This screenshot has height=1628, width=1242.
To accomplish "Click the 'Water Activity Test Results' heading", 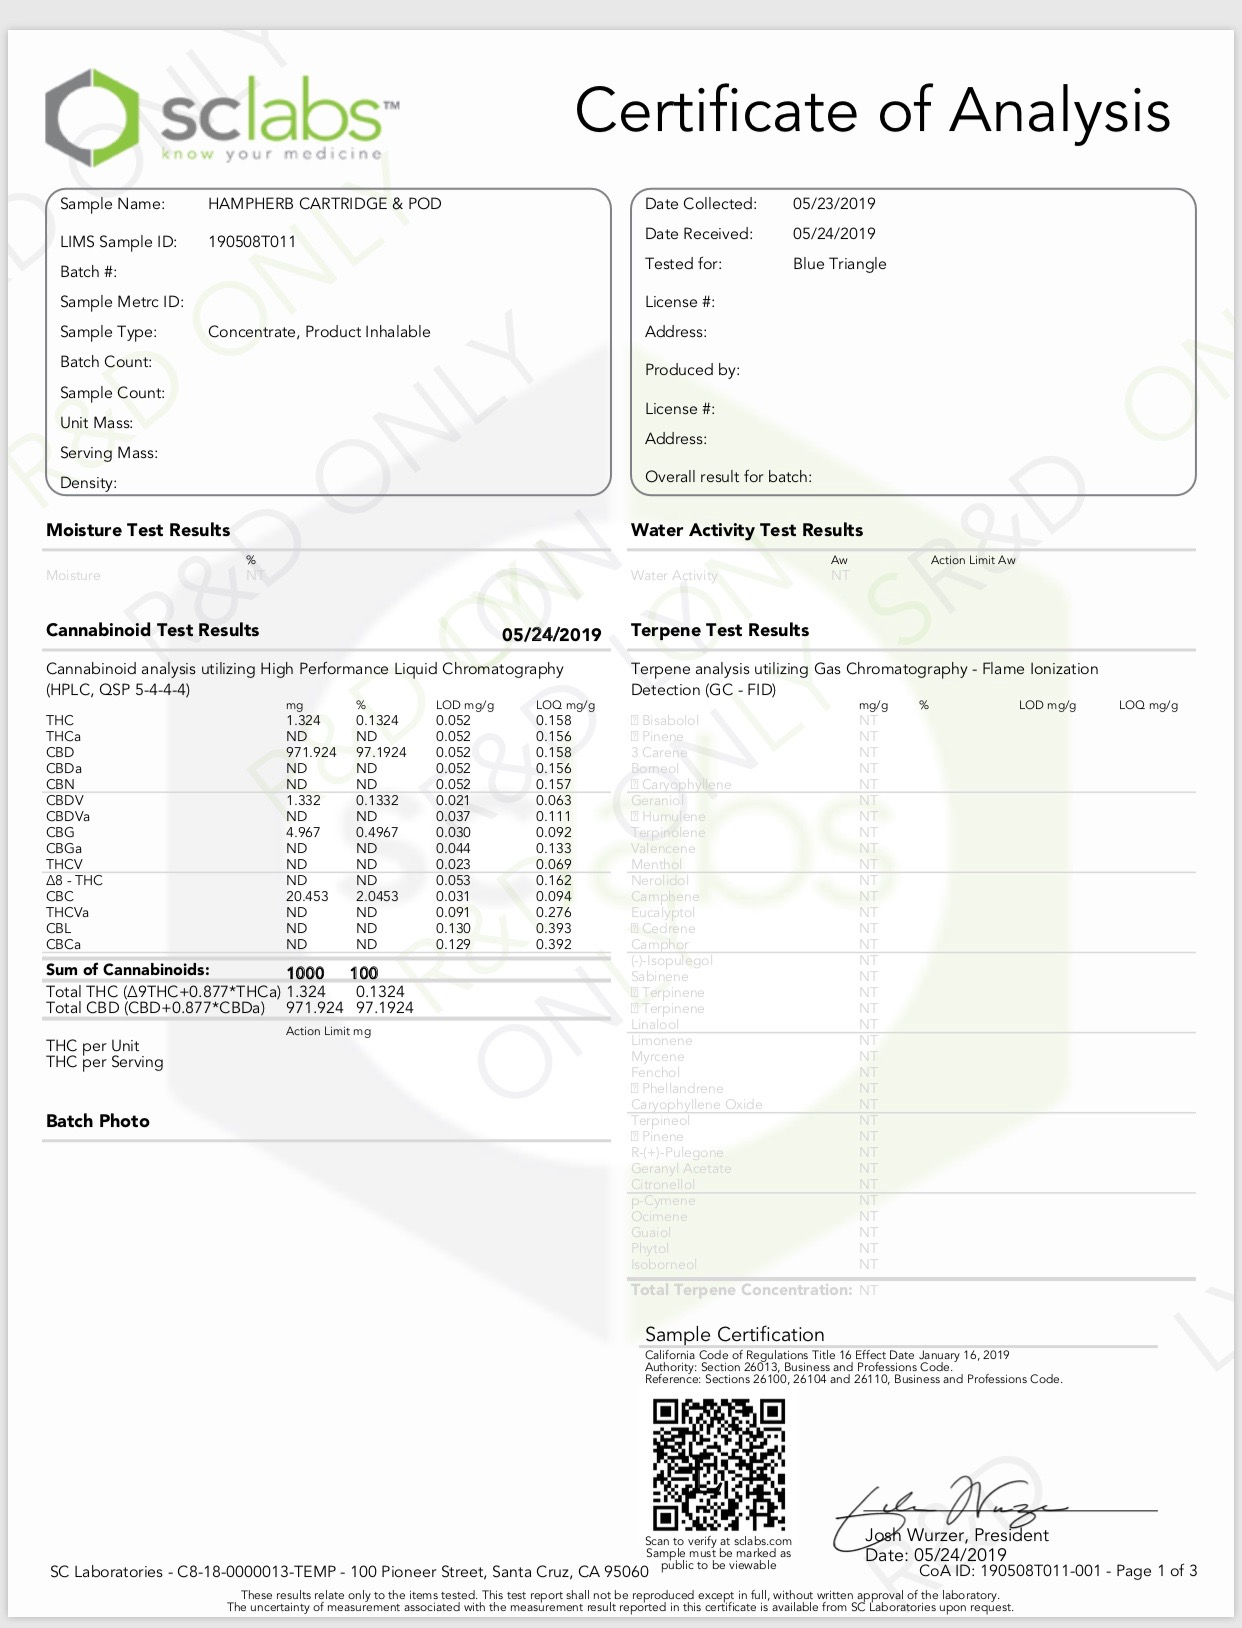I will pyautogui.click(x=747, y=530).
